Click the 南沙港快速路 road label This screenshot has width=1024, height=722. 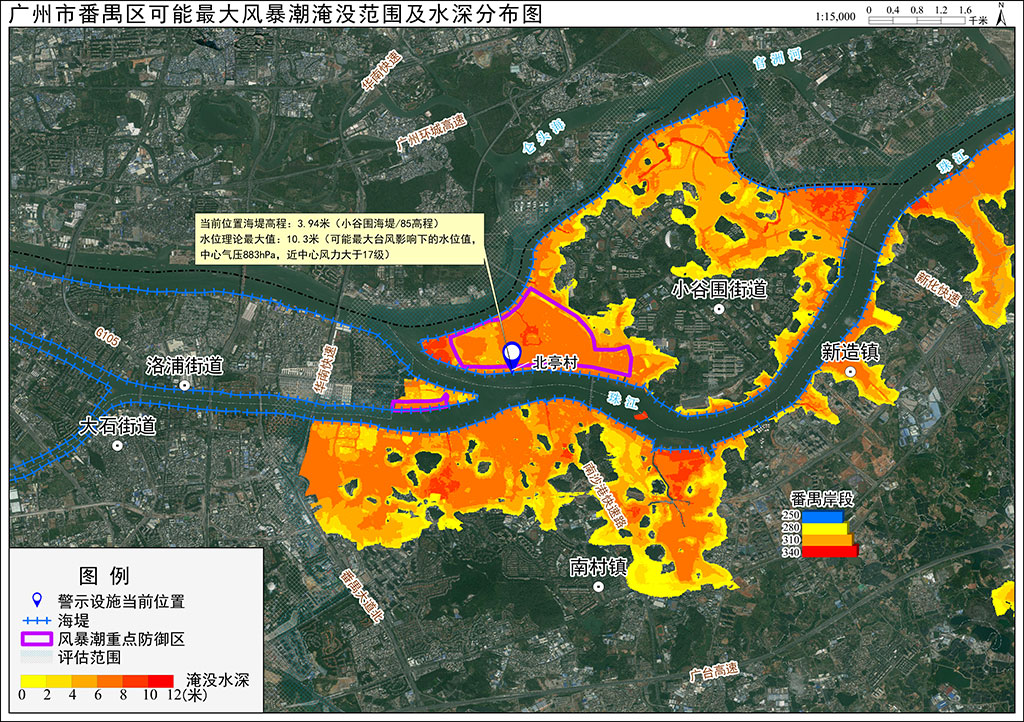[605, 495]
